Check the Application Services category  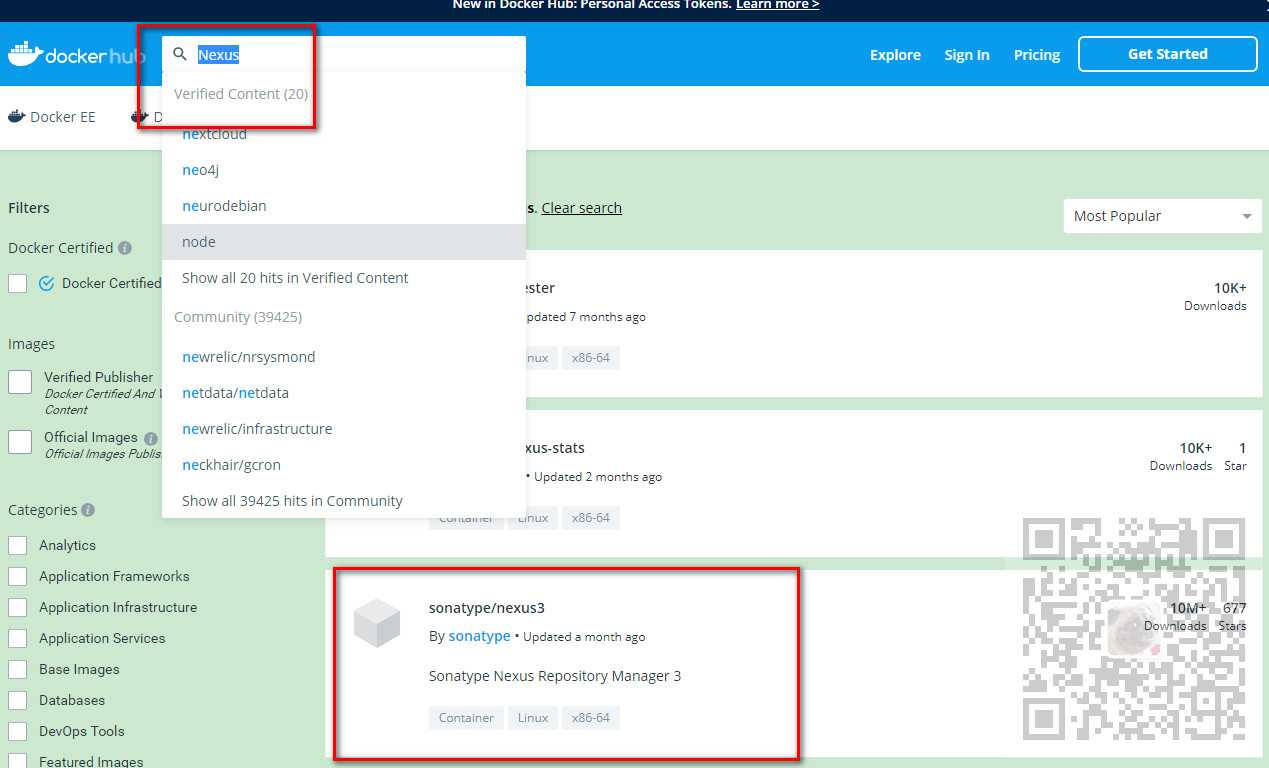[17, 638]
